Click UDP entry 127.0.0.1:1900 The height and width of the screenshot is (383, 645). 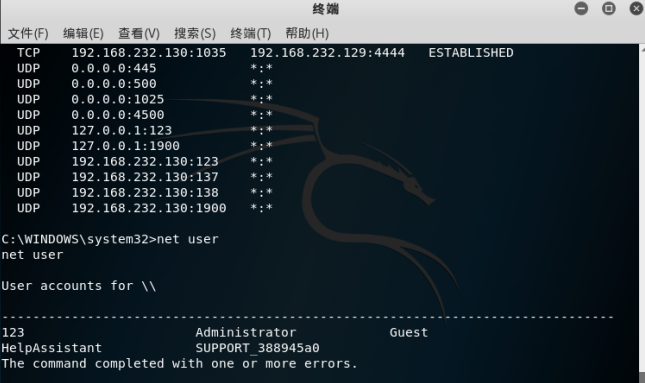[x=125, y=146]
